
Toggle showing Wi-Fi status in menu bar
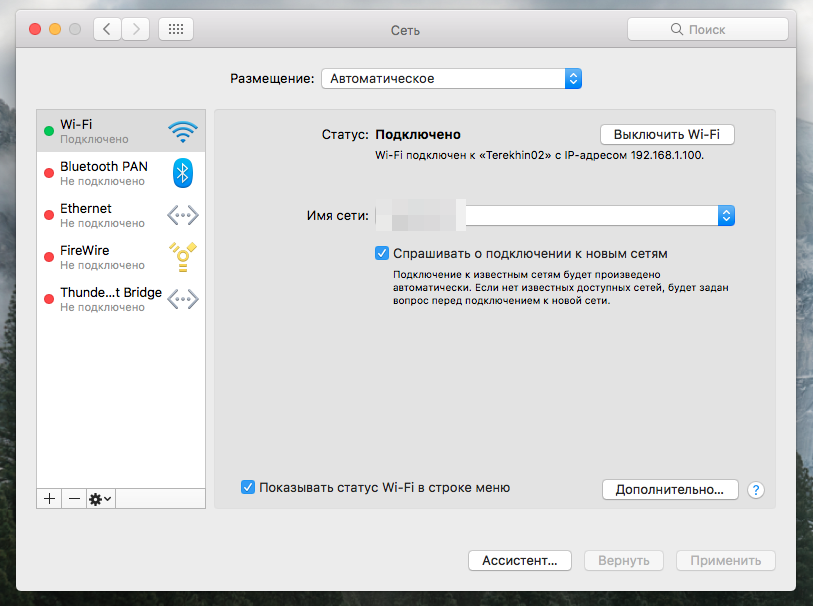point(248,487)
